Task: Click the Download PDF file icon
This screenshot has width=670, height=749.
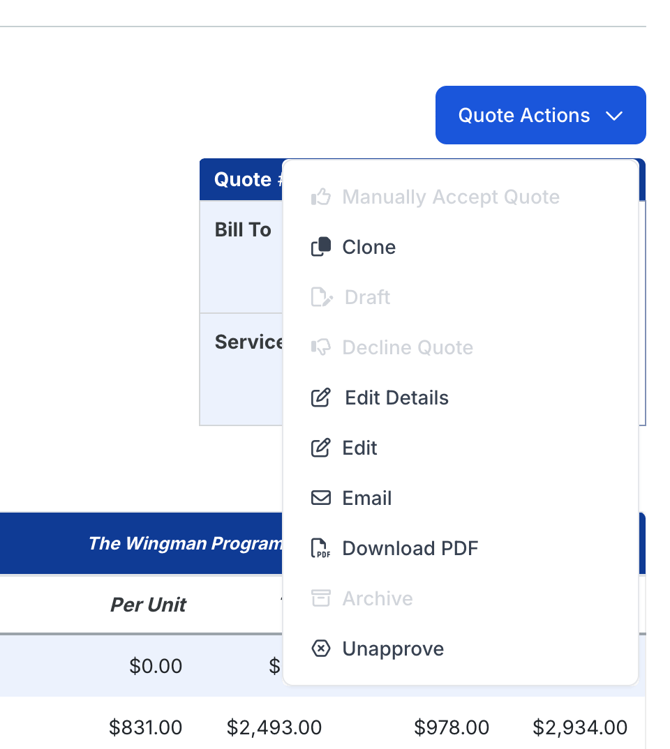Action: pos(321,548)
